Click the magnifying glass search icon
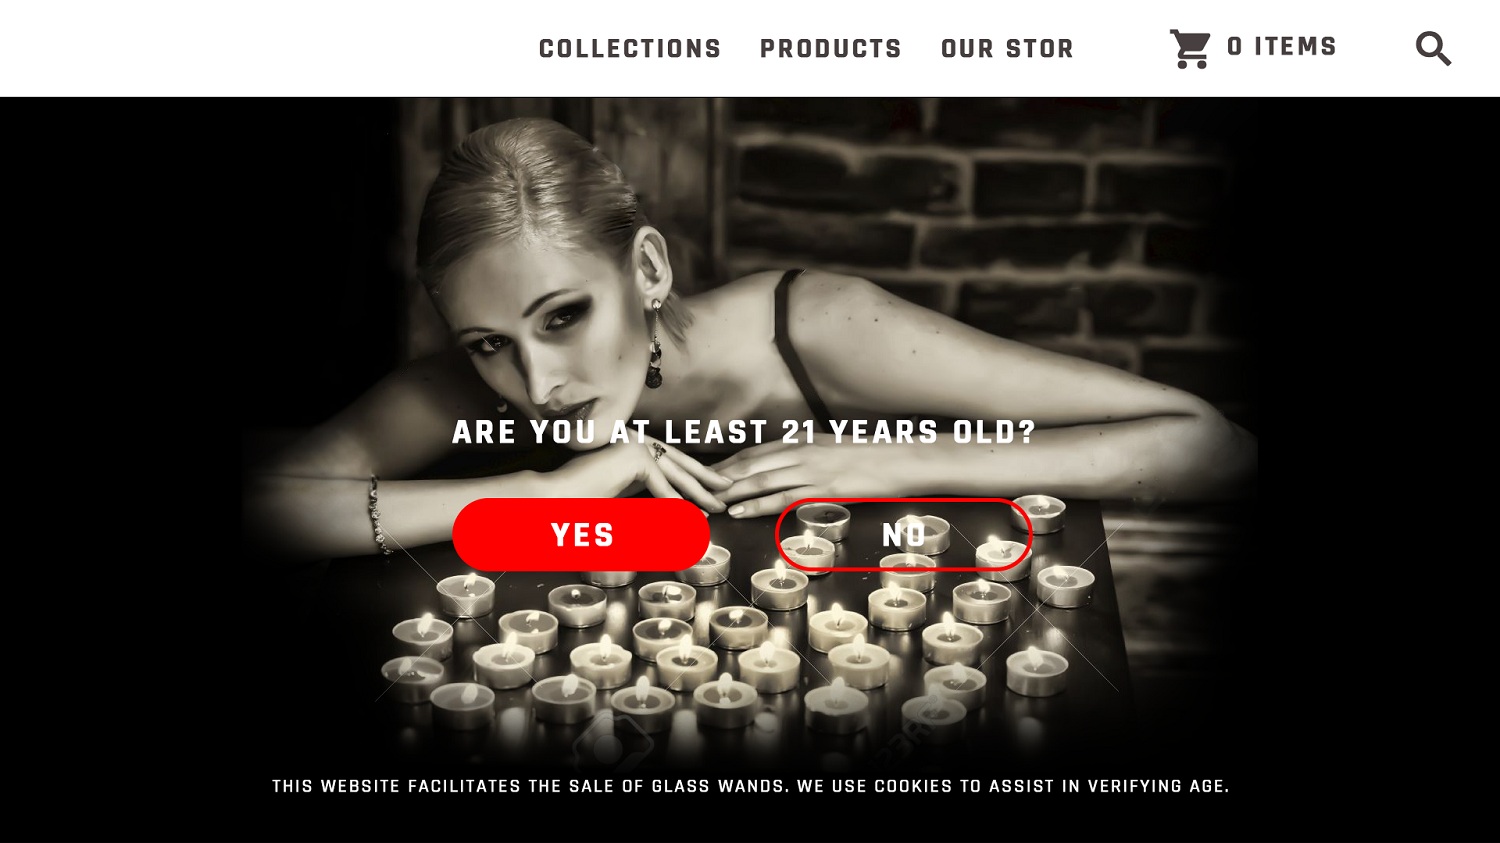The image size is (1500, 843). pyautogui.click(x=1433, y=48)
